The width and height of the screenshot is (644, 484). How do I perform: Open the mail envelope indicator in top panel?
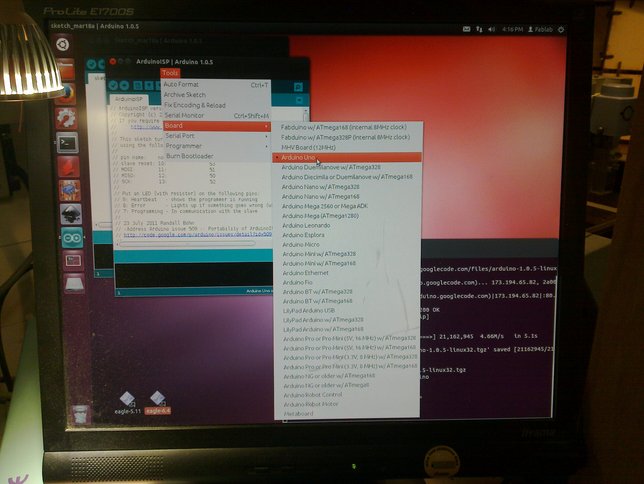[467, 29]
